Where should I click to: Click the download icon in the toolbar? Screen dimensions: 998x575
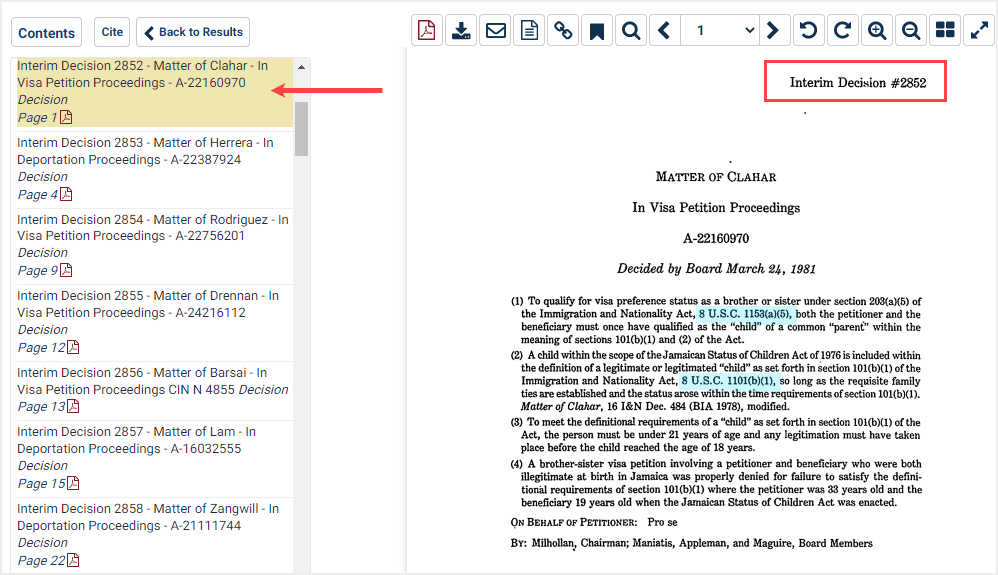(461, 31)
